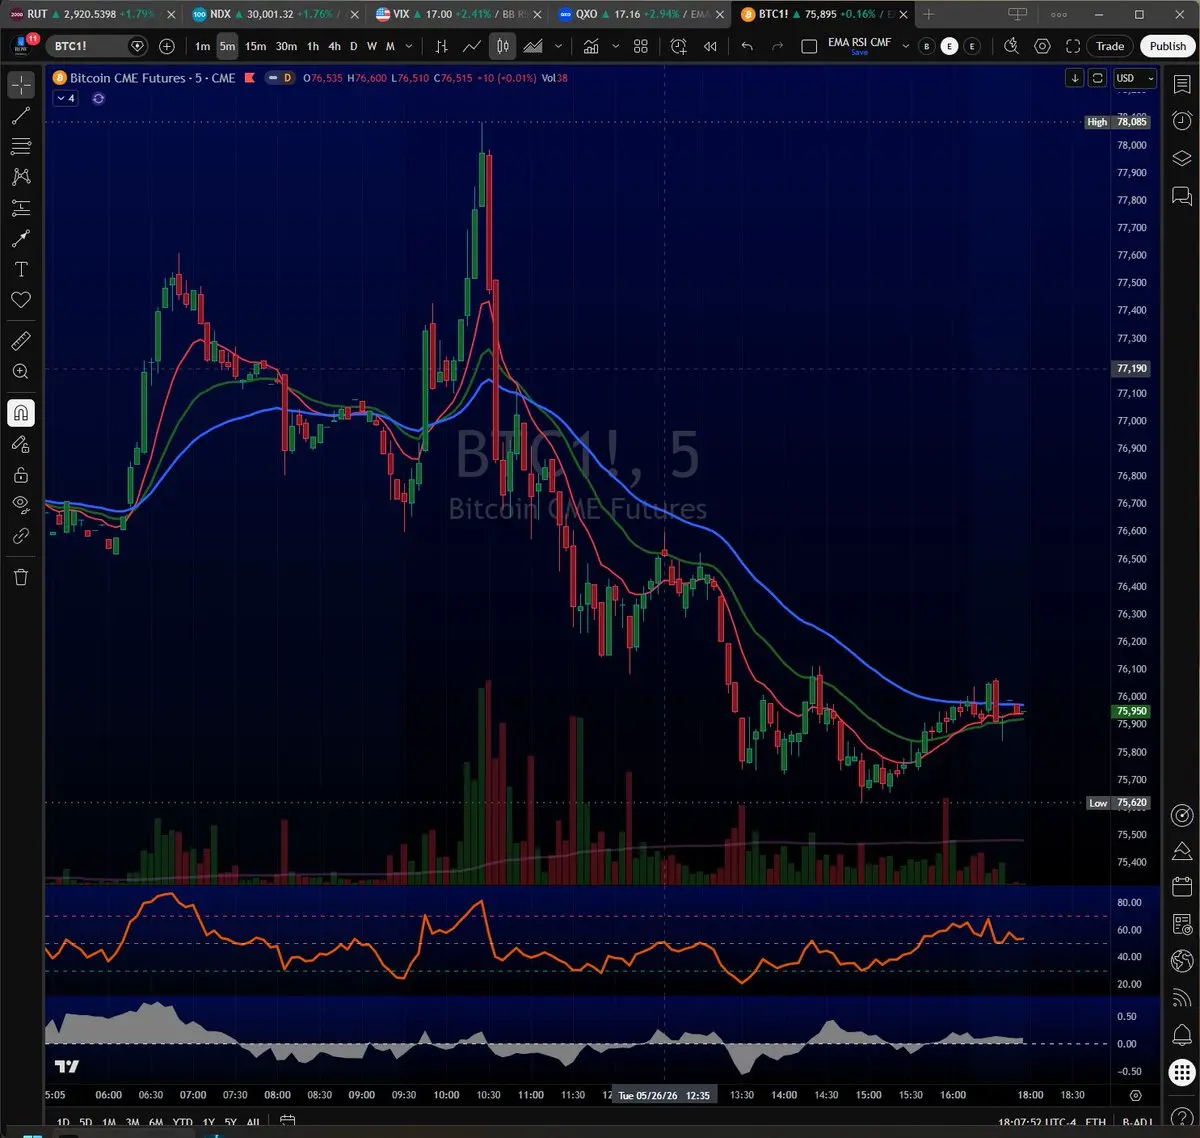Screen dimensions: 1200x1138
Task: Open the indicators menu icon
Action: [x=591, y=46]
